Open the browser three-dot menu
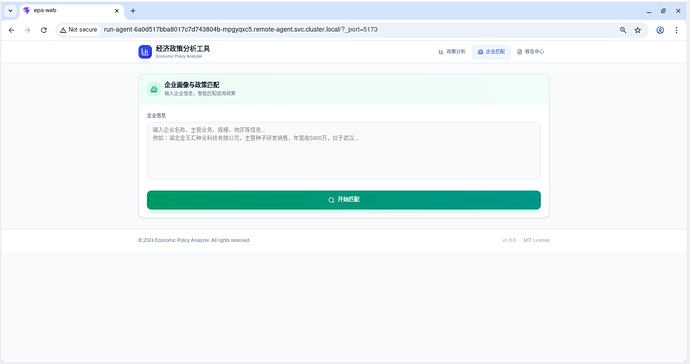 (x=676, y=30)
